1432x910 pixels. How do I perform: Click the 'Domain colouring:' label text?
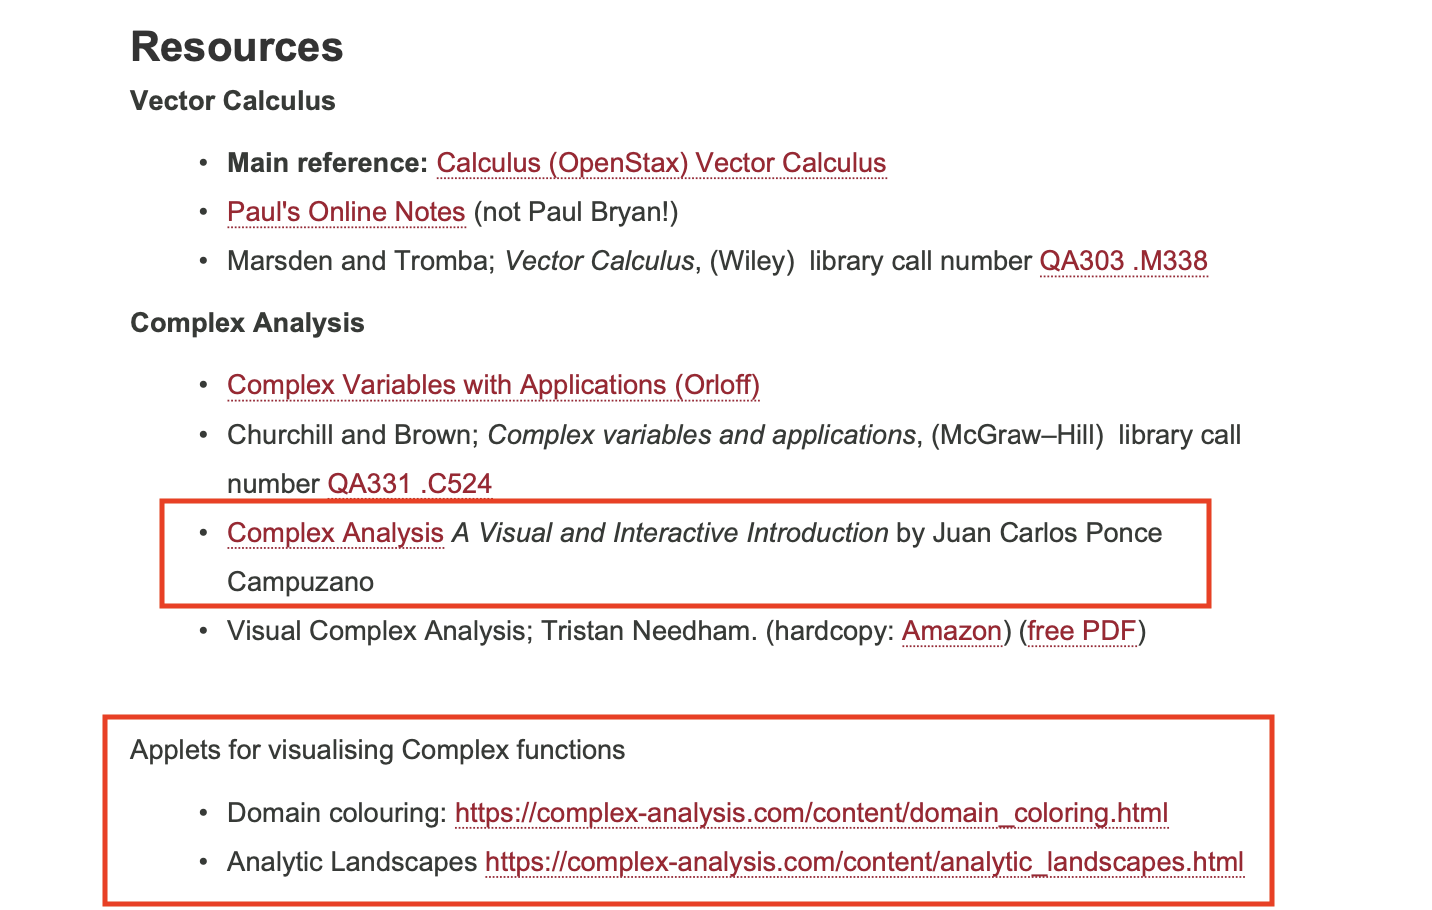coord(337,813)
